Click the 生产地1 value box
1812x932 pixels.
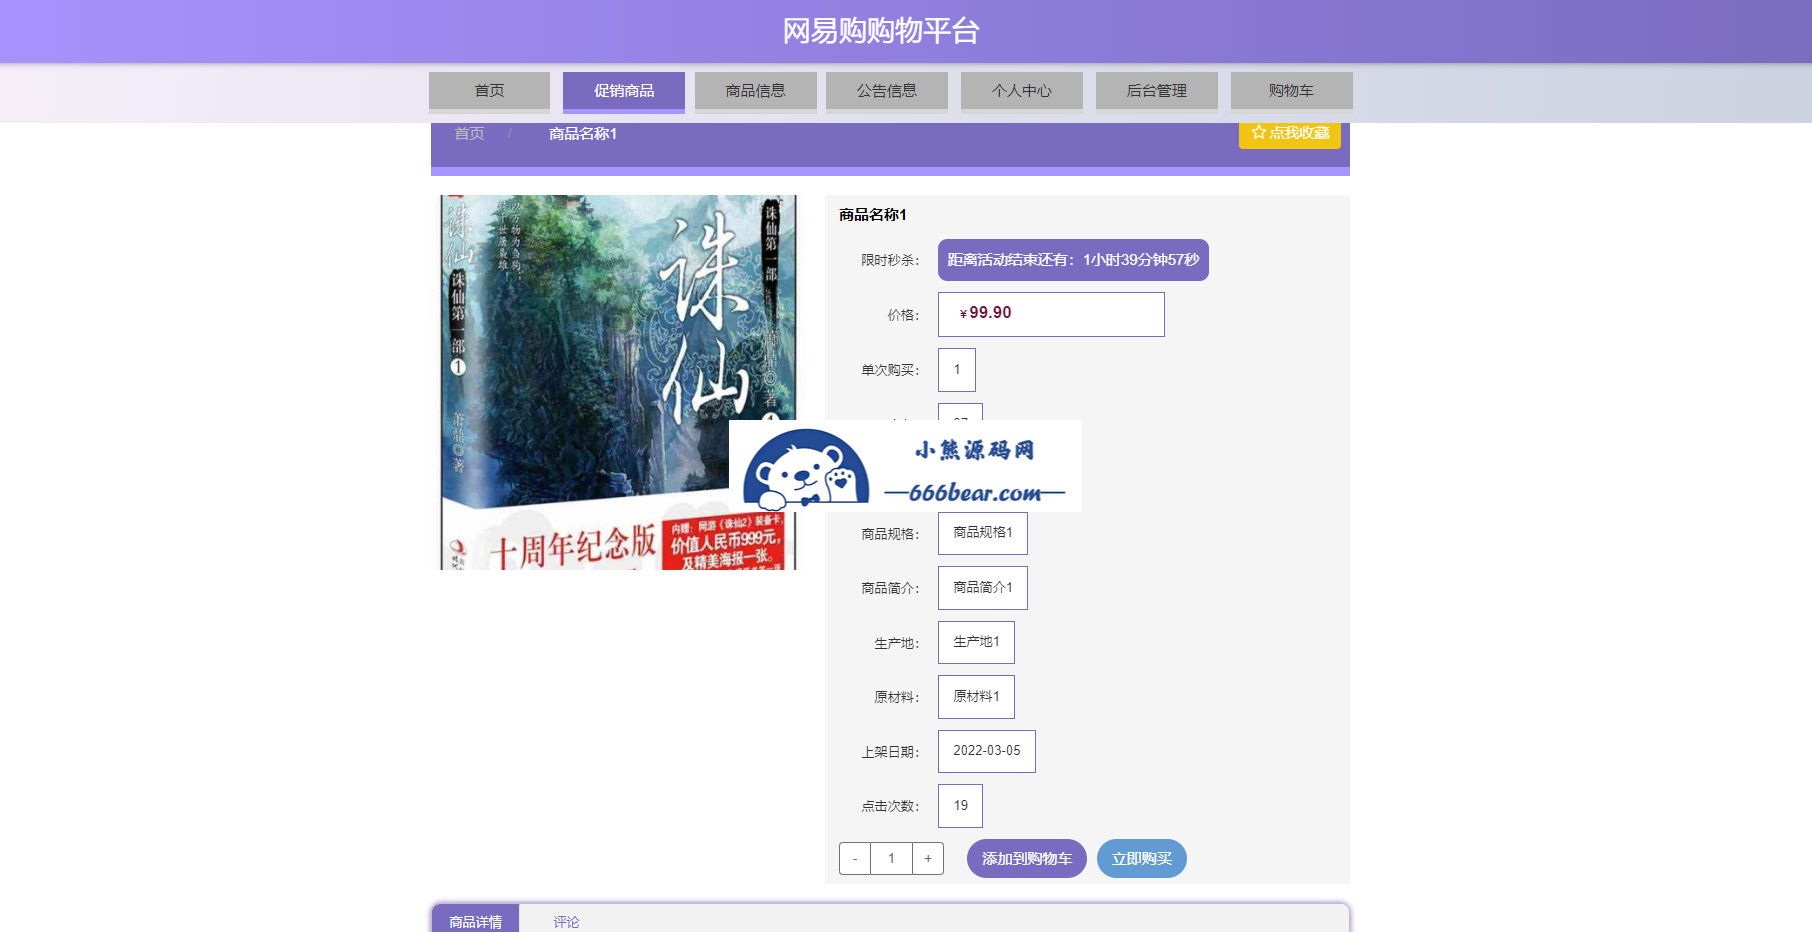pos(976,642)
